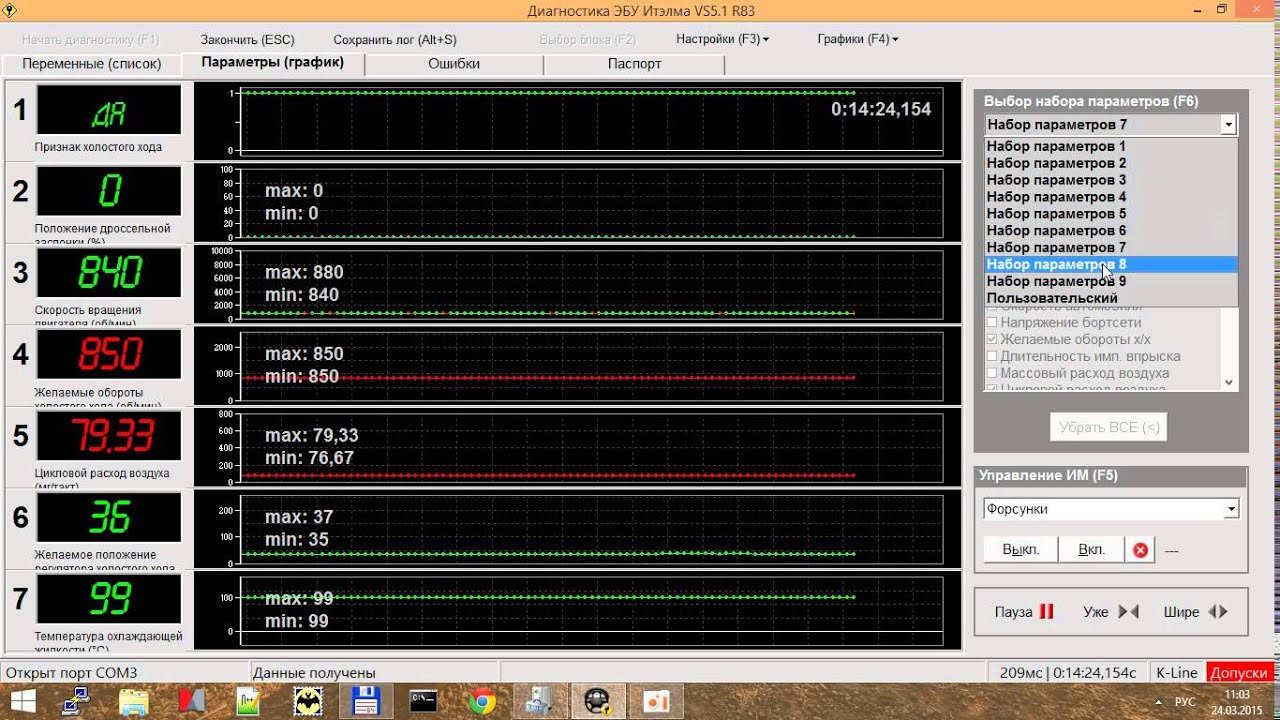
Task: Enable Длительность имп. впрыска checkbox
Action: (992, 356)
